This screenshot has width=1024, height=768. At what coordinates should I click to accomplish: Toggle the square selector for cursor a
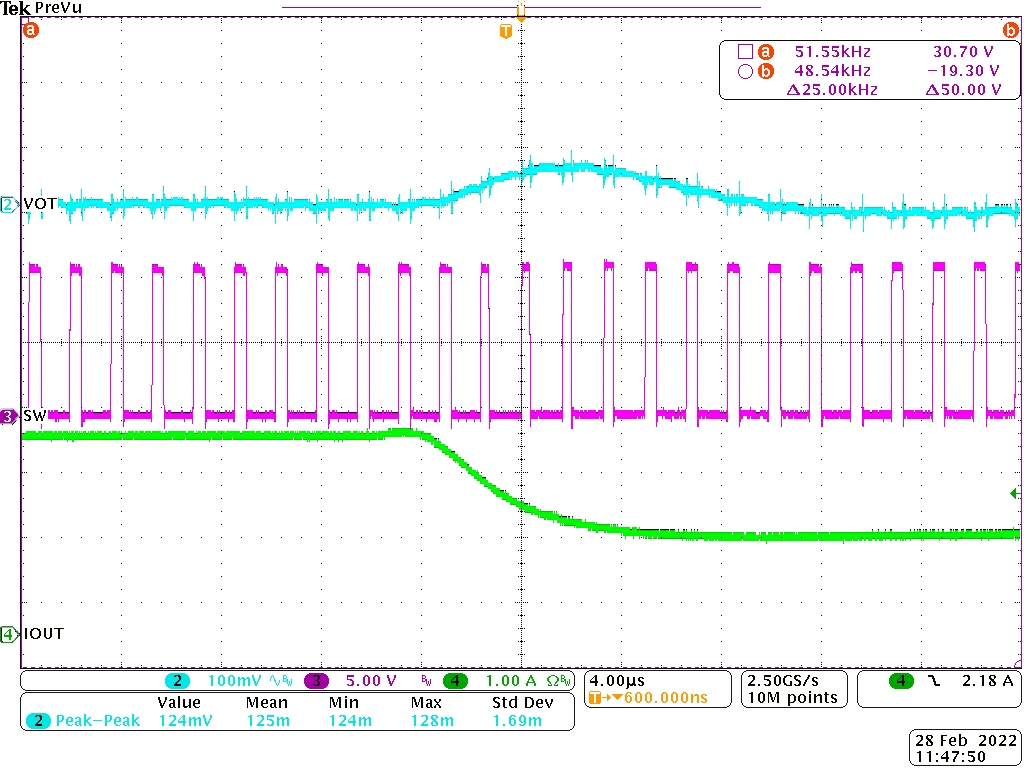coord(745,51)
